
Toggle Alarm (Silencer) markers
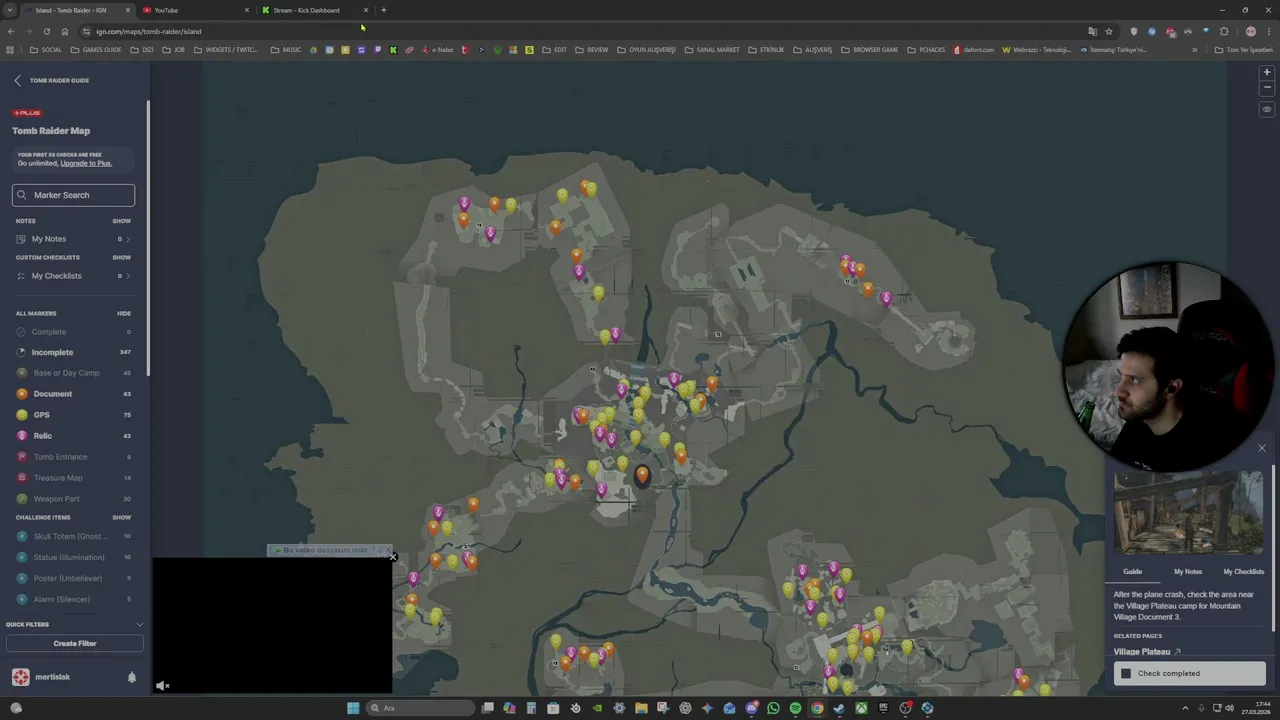(x=73, y=599)
